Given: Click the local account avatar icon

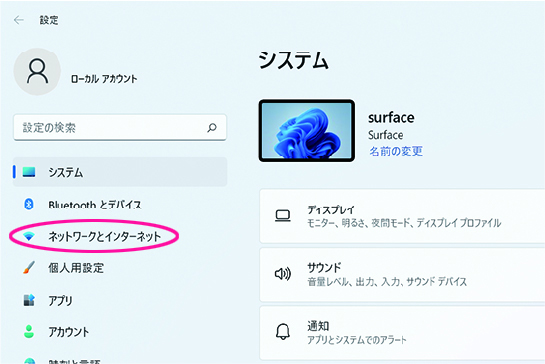Looking at the screenshot, I should pos(37,72).
